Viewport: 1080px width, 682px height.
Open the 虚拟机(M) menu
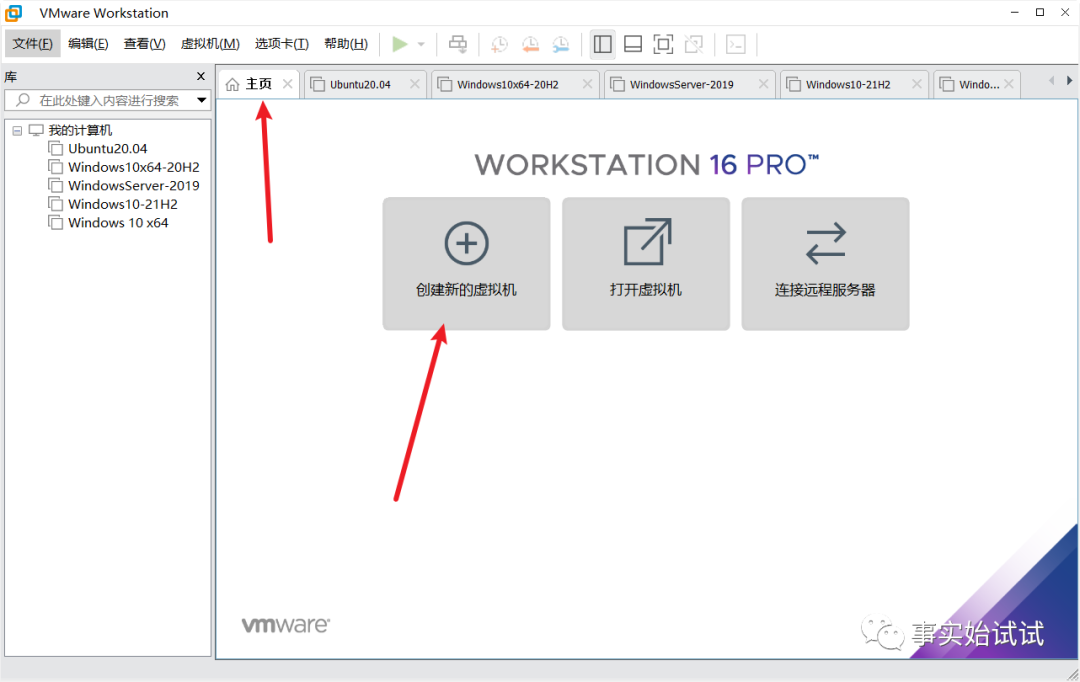pos(210,44)
